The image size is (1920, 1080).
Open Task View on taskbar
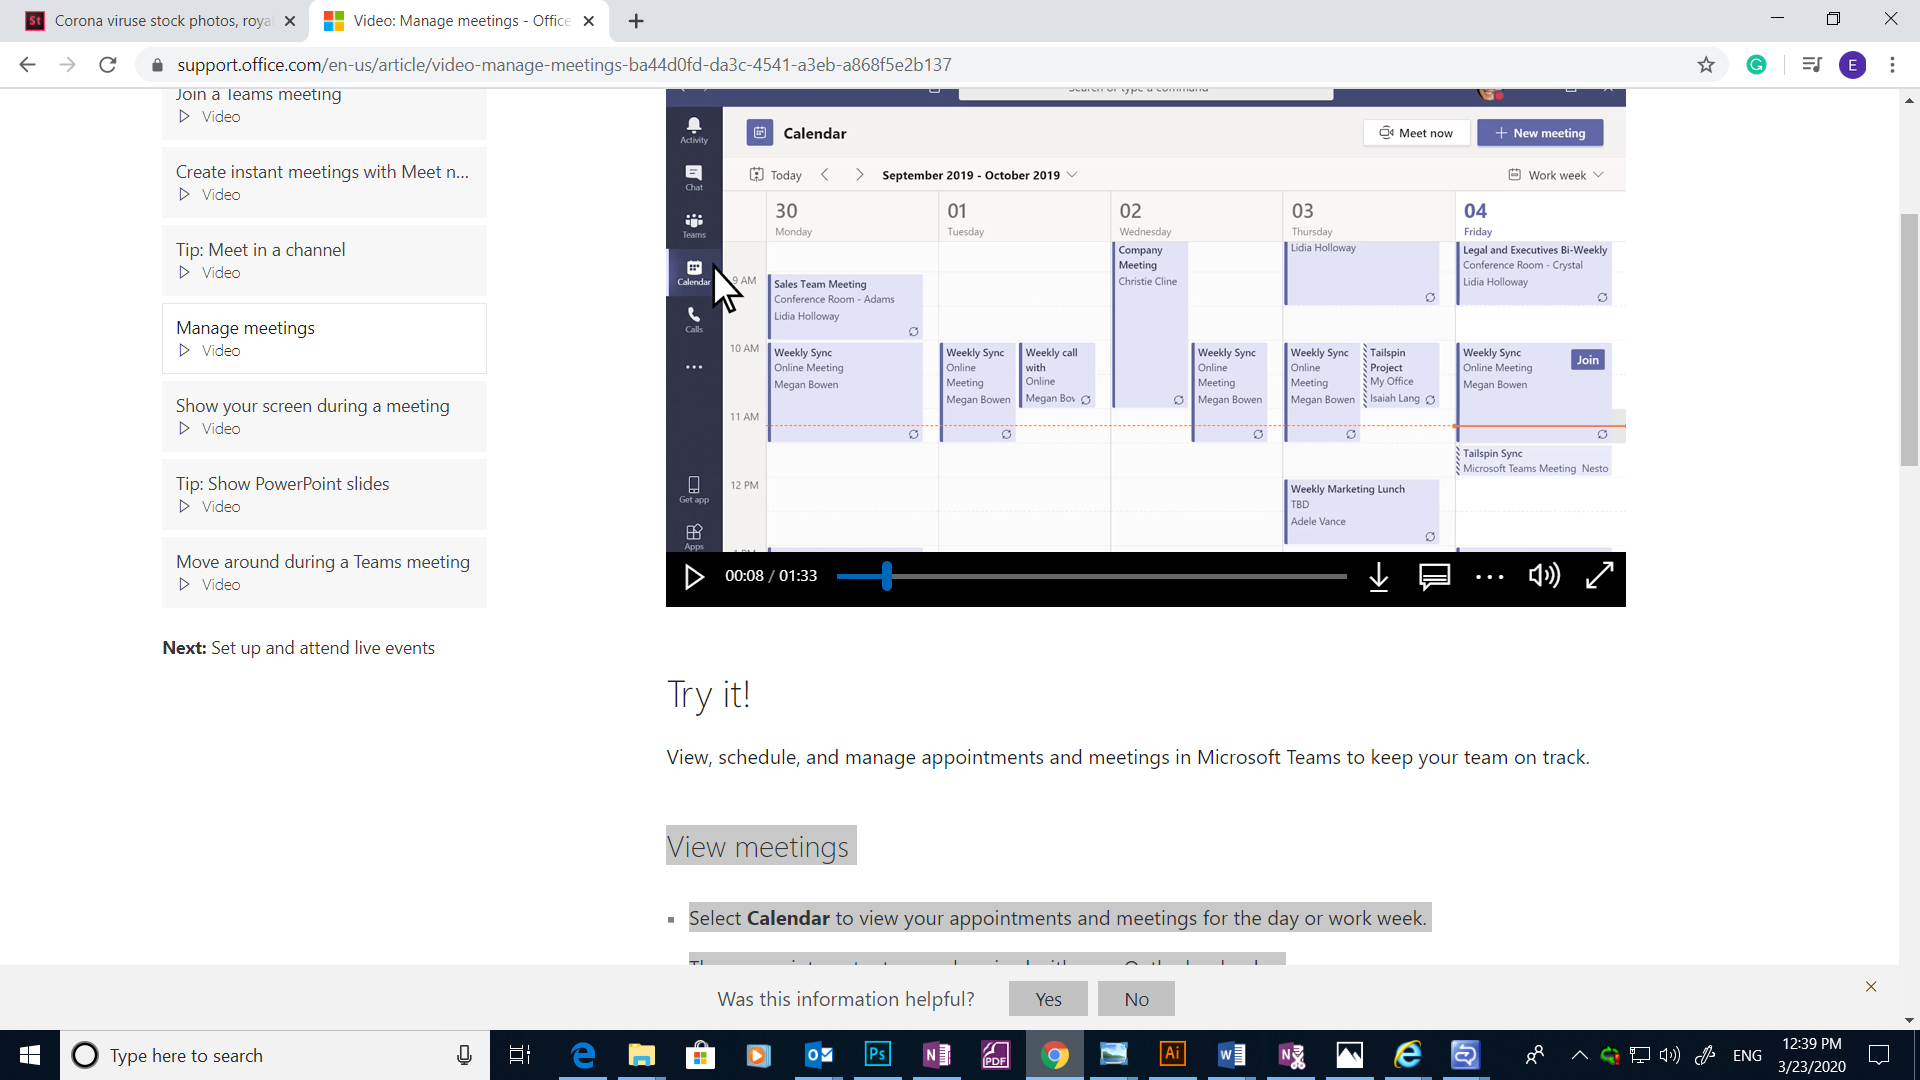[520, 1055]
